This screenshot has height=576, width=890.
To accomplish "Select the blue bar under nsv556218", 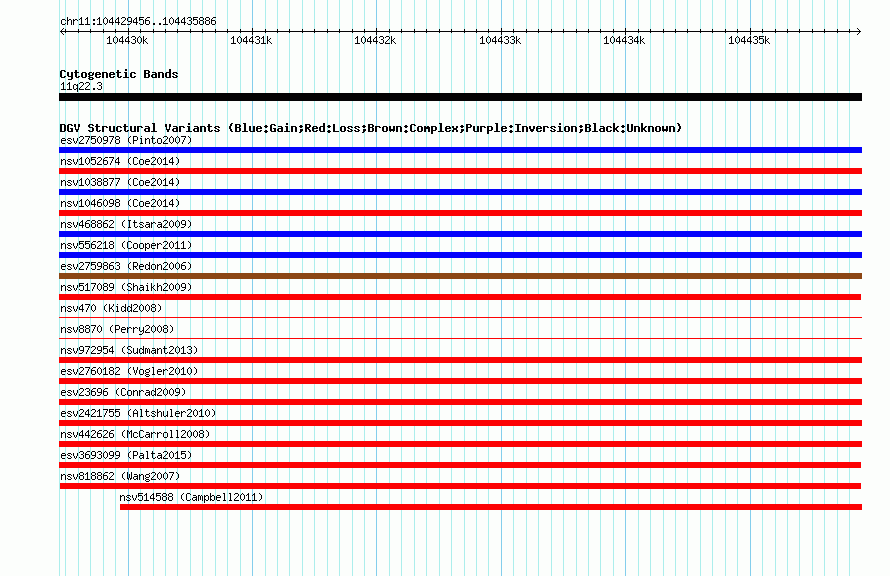I will [460, 255].
